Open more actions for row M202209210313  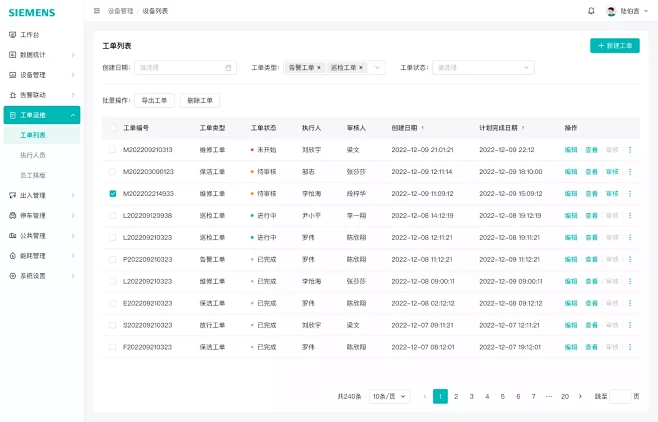click(630, 150)
